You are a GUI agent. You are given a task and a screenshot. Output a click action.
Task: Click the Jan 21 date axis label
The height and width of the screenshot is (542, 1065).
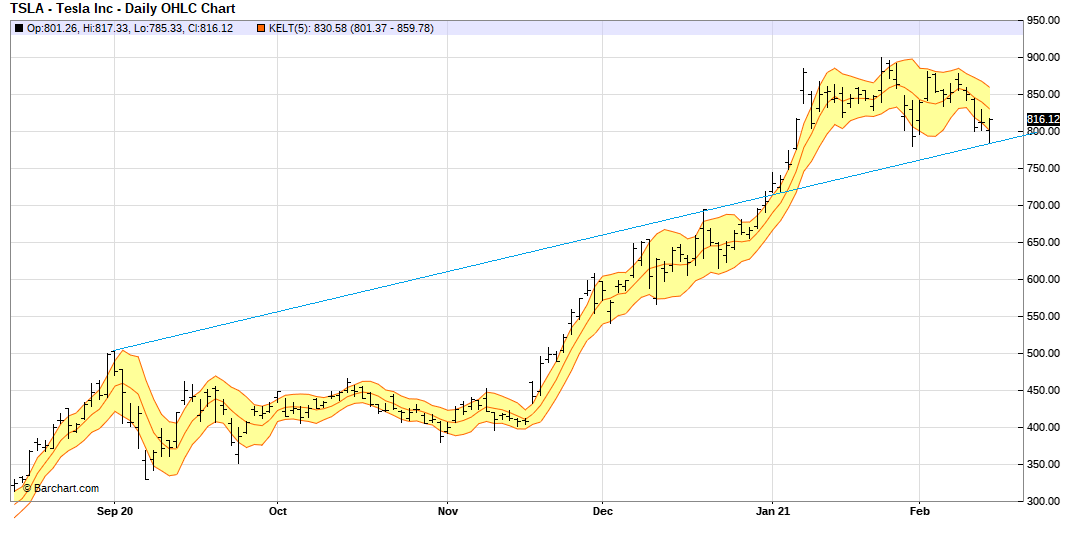pyautogui.click(x=772, y=511)
